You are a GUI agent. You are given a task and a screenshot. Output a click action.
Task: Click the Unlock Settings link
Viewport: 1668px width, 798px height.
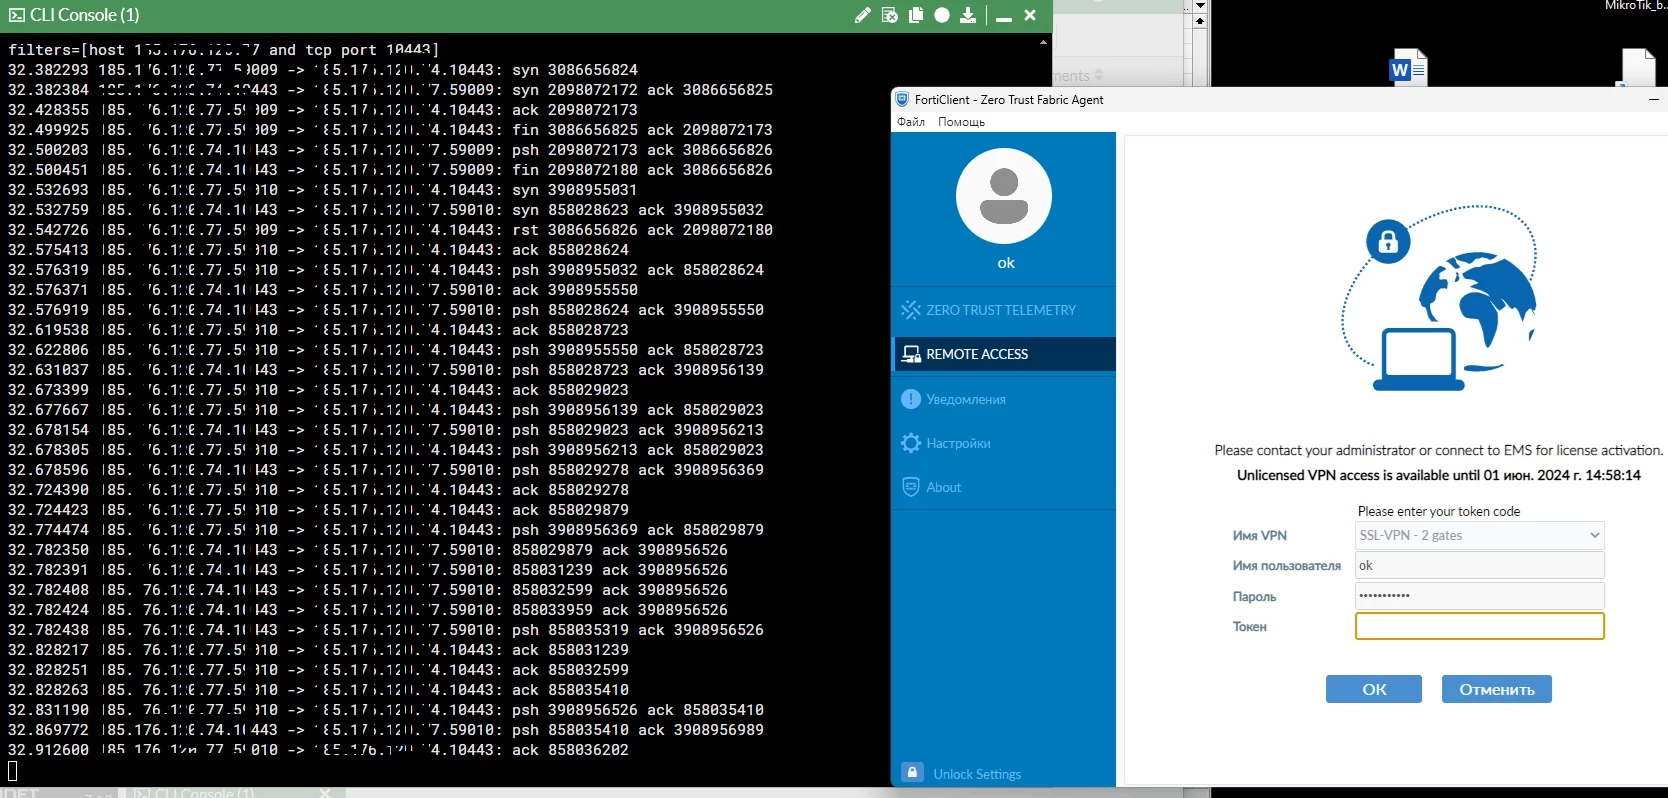click(977, 774)
